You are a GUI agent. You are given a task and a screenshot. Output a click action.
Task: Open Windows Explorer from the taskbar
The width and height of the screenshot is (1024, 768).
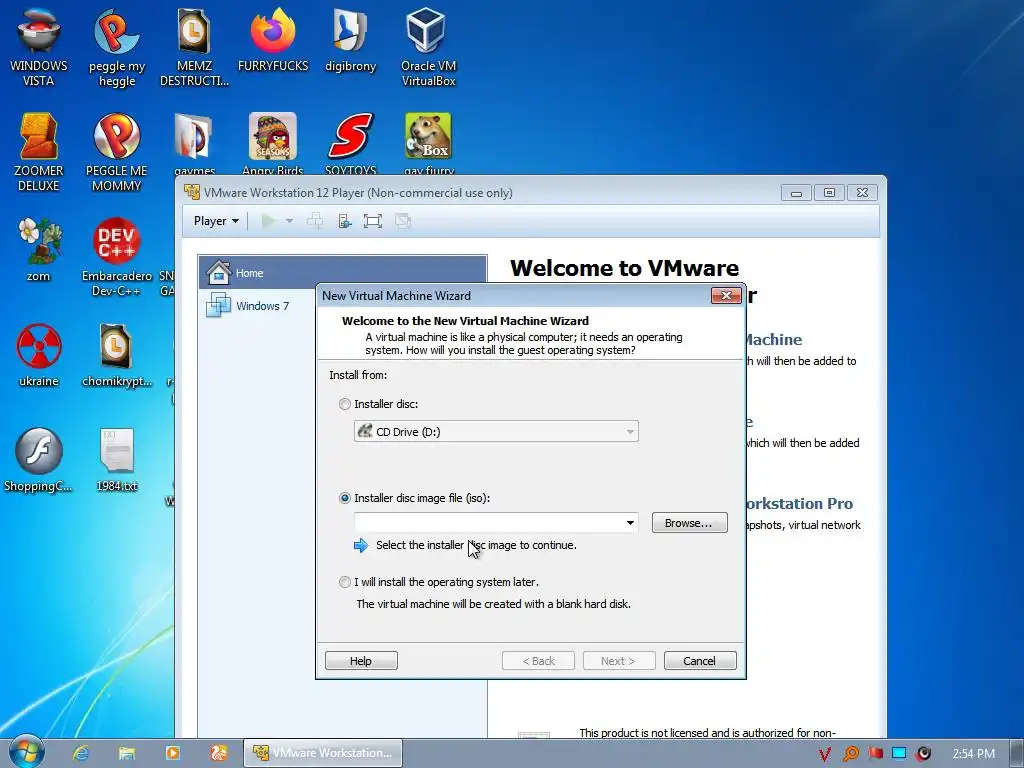click(127, 753)
